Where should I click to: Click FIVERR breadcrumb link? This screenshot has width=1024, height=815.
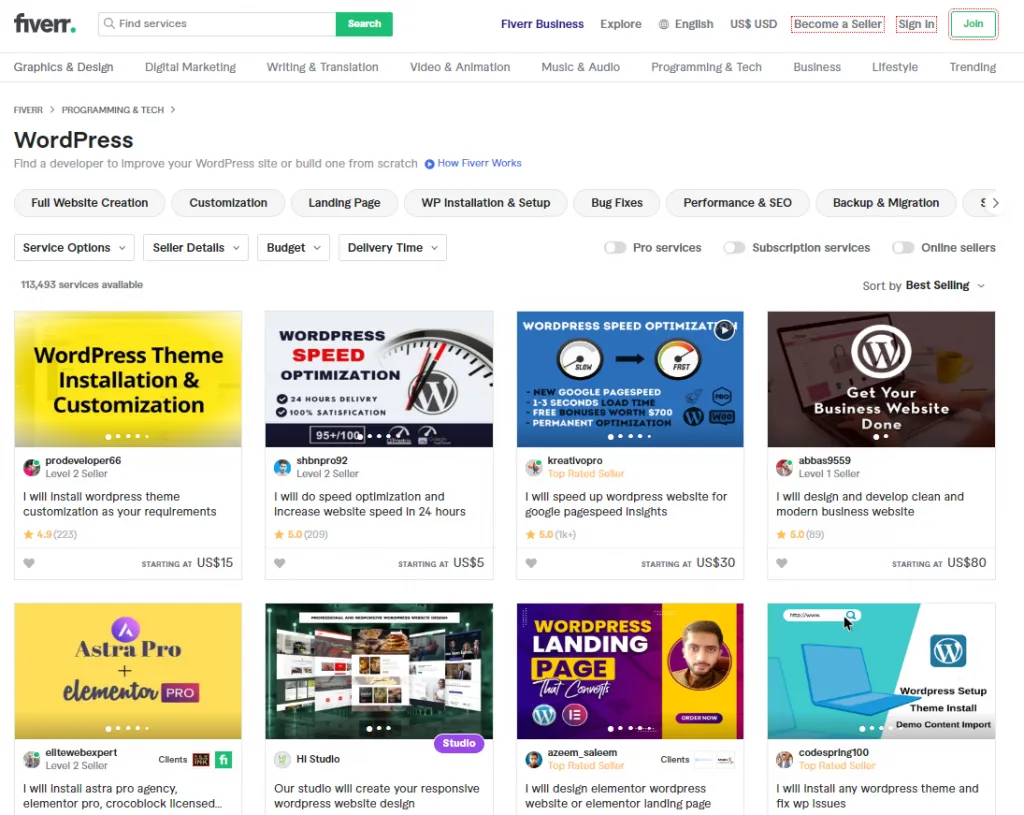tap(28, 110)
